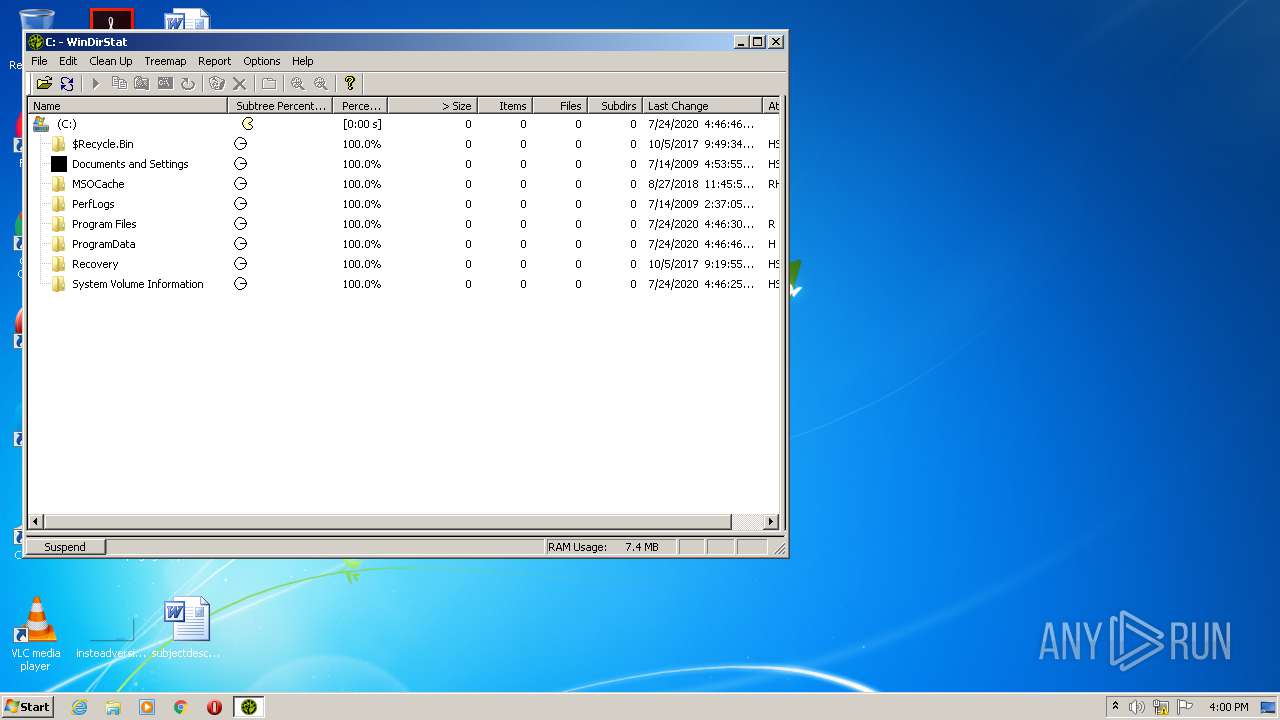This screenshot has width=1280, height=720.
Task: Click the Refresh Selected toolbar icon
Action: (188, 84)
